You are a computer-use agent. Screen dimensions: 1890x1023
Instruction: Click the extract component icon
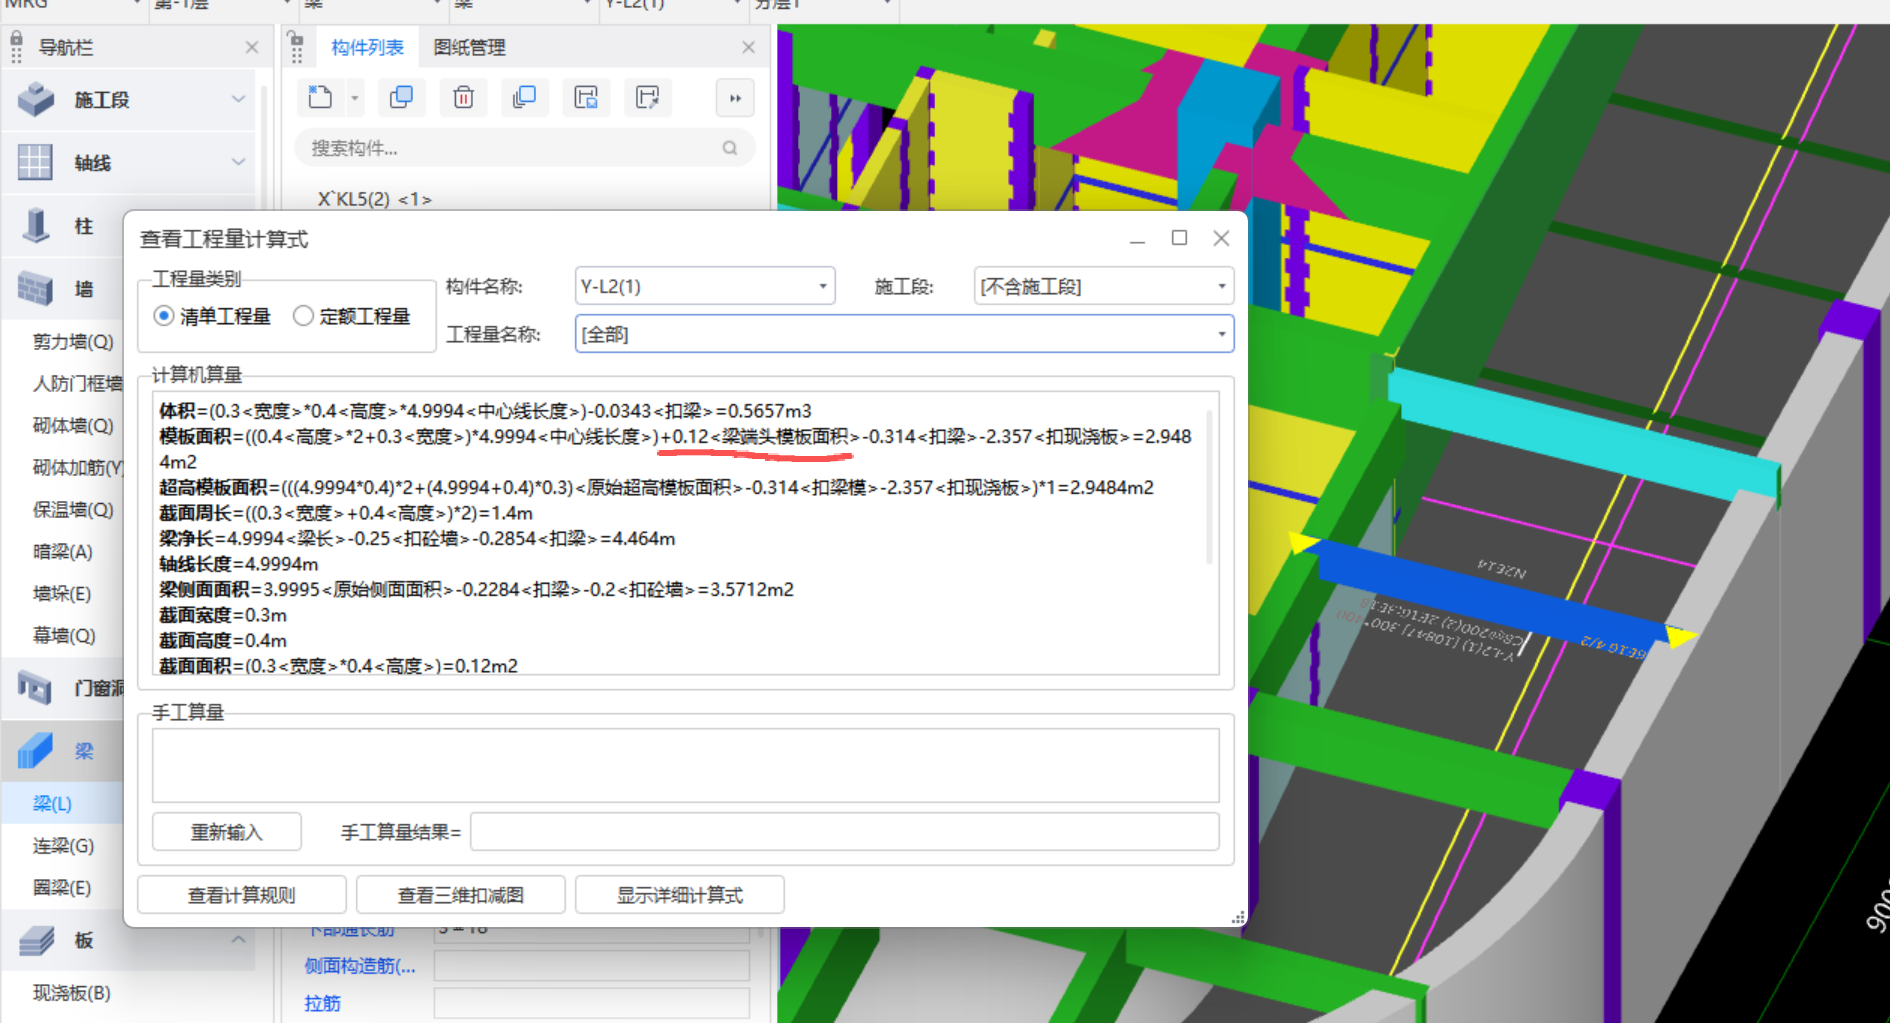coord(648,97)
